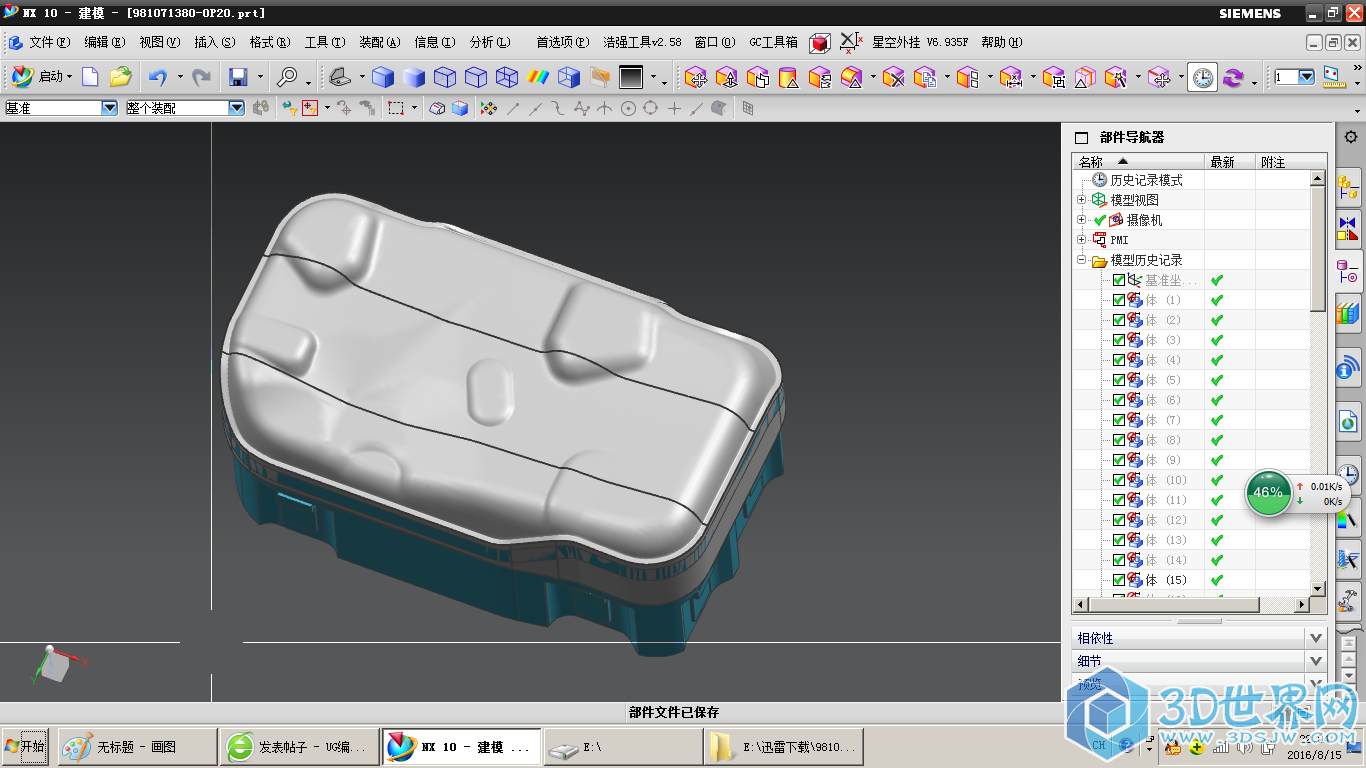Open the 分析(L) menu
Image resolution: width=1366 pixels, height=768 pixels.
pos(489,42)
